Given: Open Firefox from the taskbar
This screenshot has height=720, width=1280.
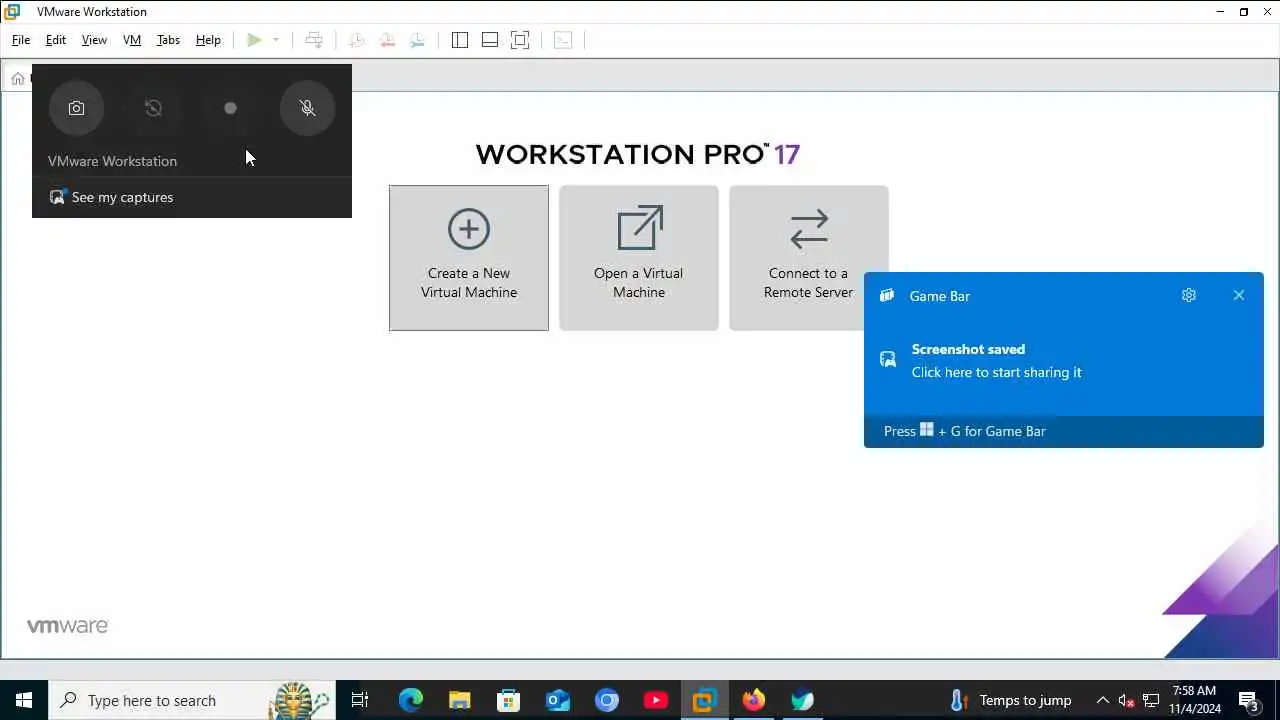Looking at the screenshot, I should (753, 700).
